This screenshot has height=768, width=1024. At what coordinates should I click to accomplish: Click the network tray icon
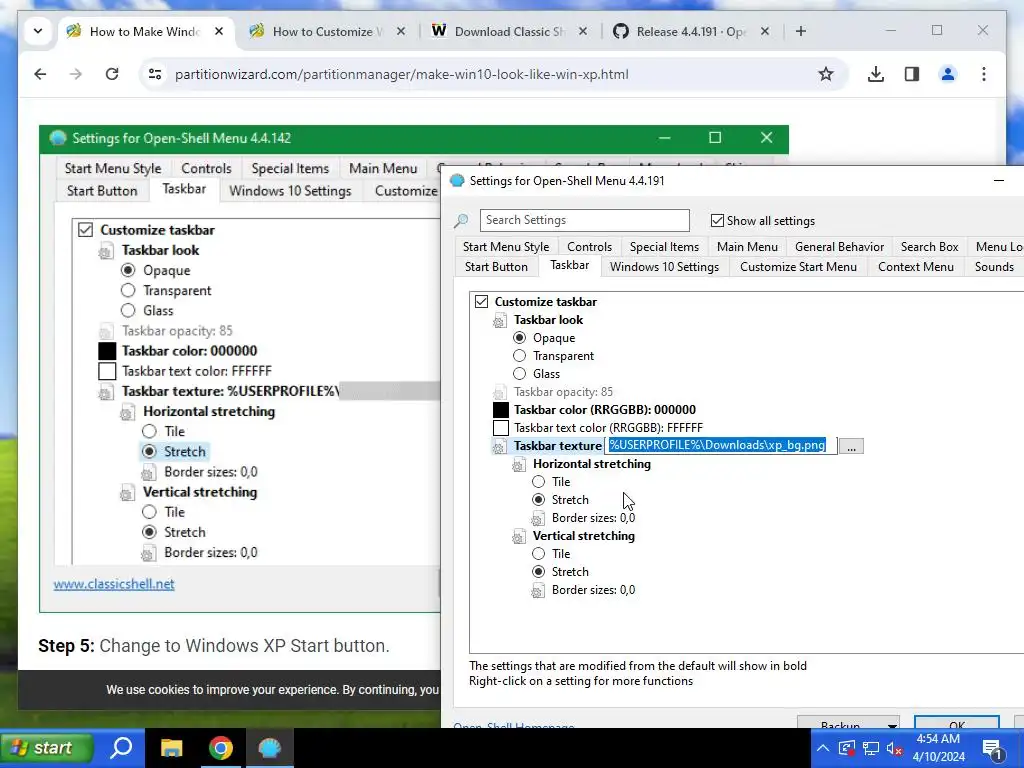871,748
